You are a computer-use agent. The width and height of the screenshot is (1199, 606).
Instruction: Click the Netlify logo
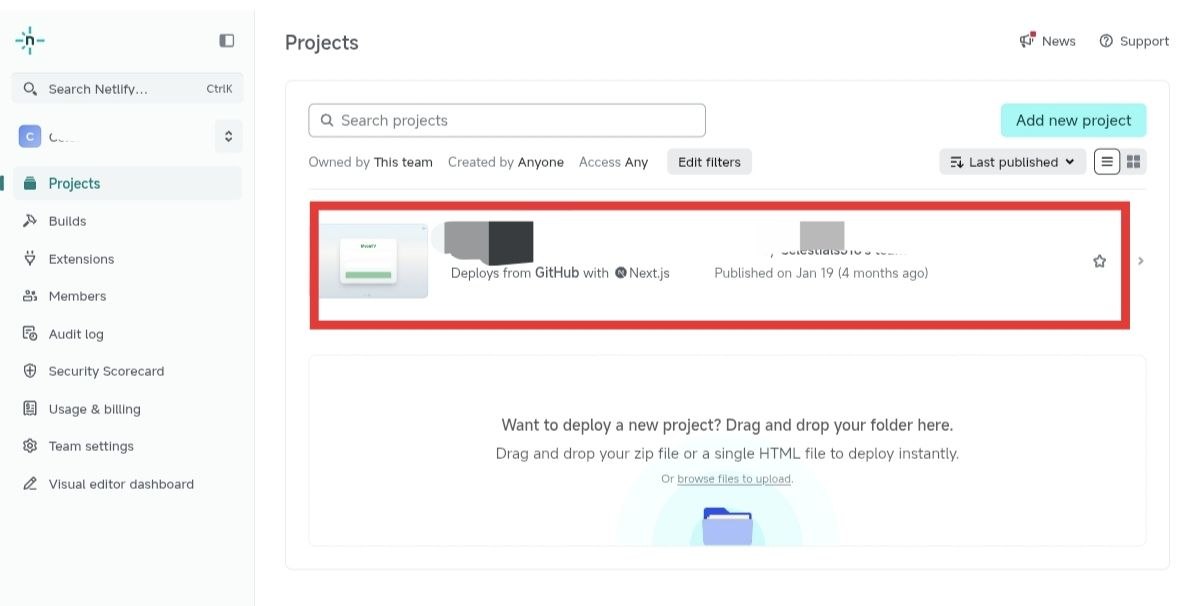tap(30, 41)
